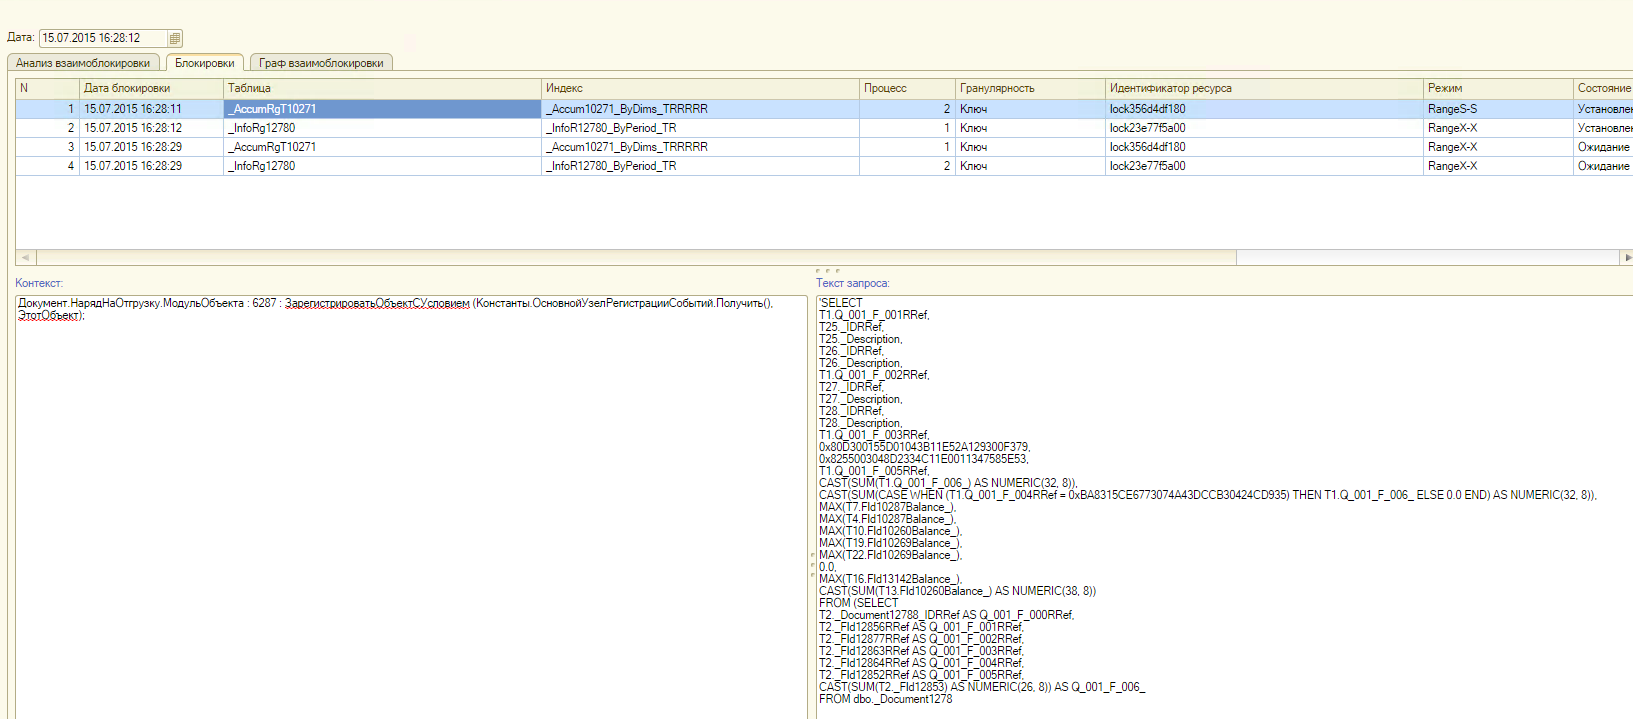Click the Идентификатор ресурса column header
Image resolution: width=1633 pixels, height=719 pixels.
1264,88
